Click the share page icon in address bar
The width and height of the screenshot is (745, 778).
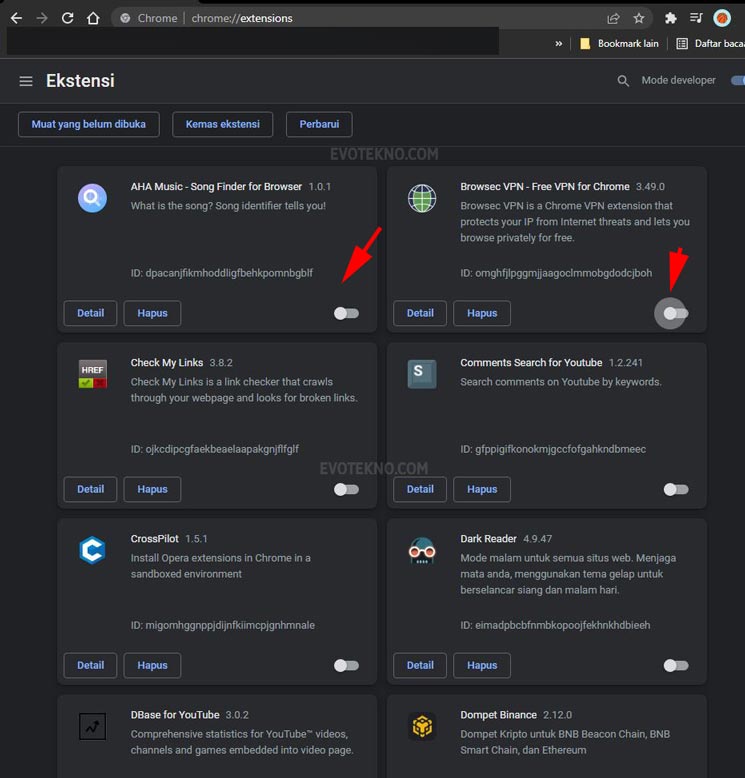tap(613, 18)
